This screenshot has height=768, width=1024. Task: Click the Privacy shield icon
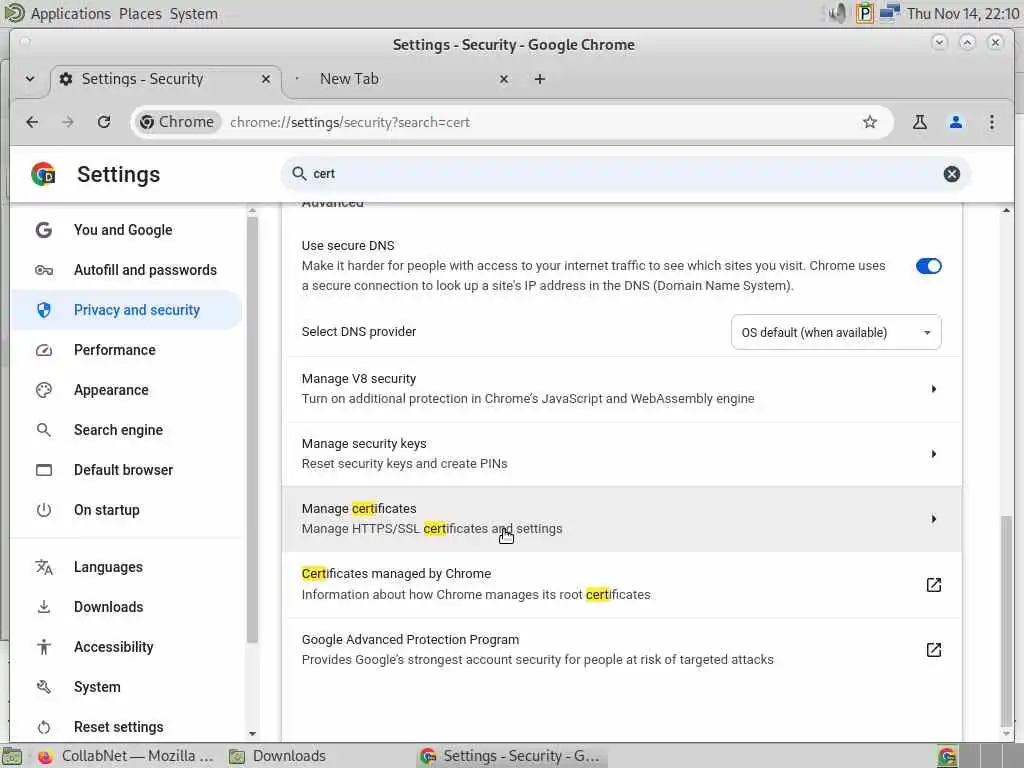coord(44,310)
